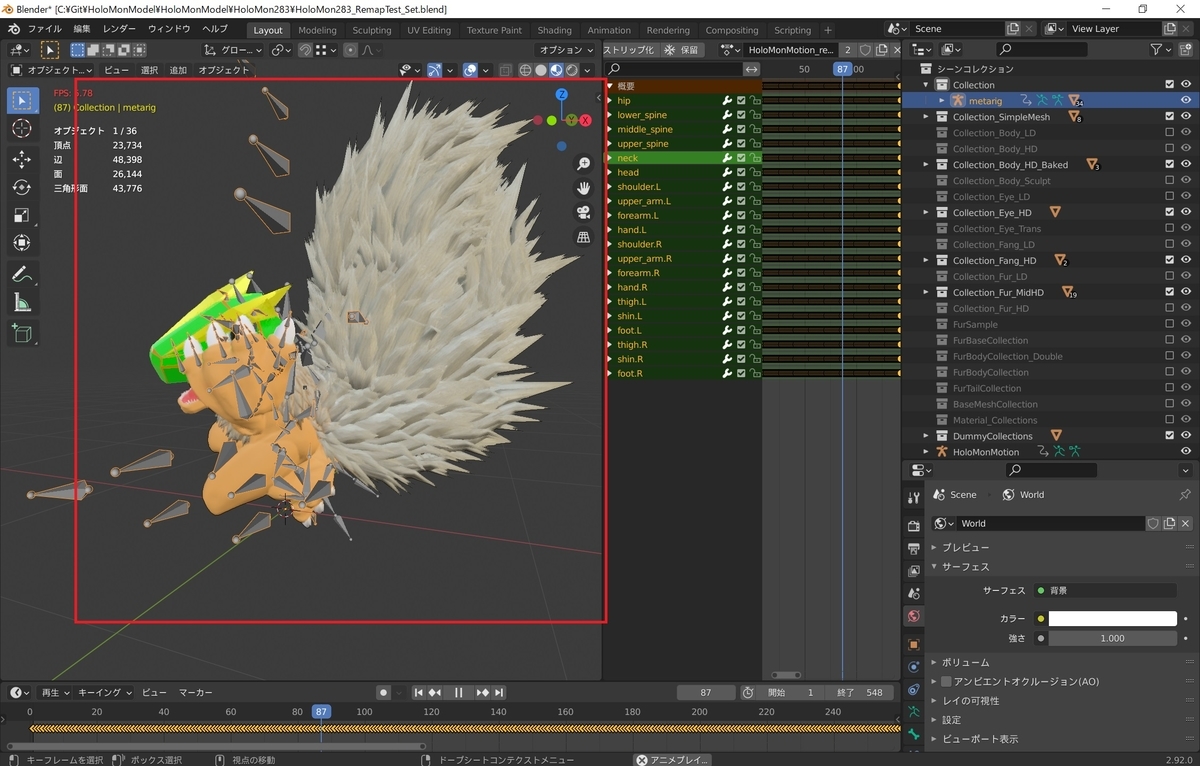Open the 追加 menu in the viewport header
The image size is (1200, 766).
click(178, 70)
